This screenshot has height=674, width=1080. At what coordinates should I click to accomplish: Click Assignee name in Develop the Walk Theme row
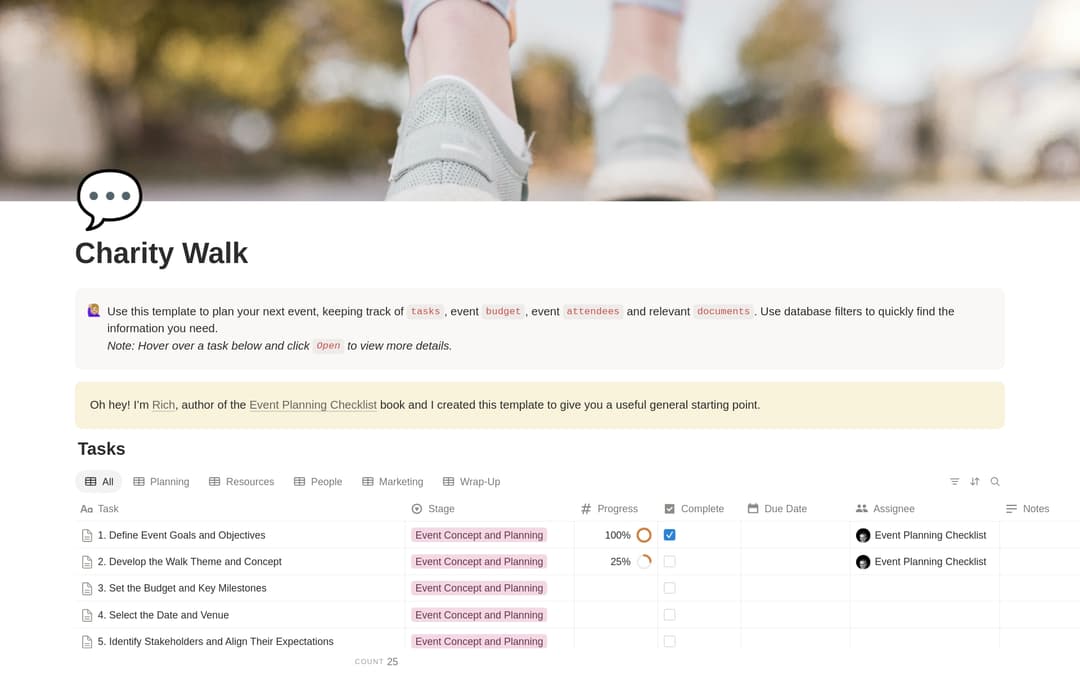click(930, 562)
